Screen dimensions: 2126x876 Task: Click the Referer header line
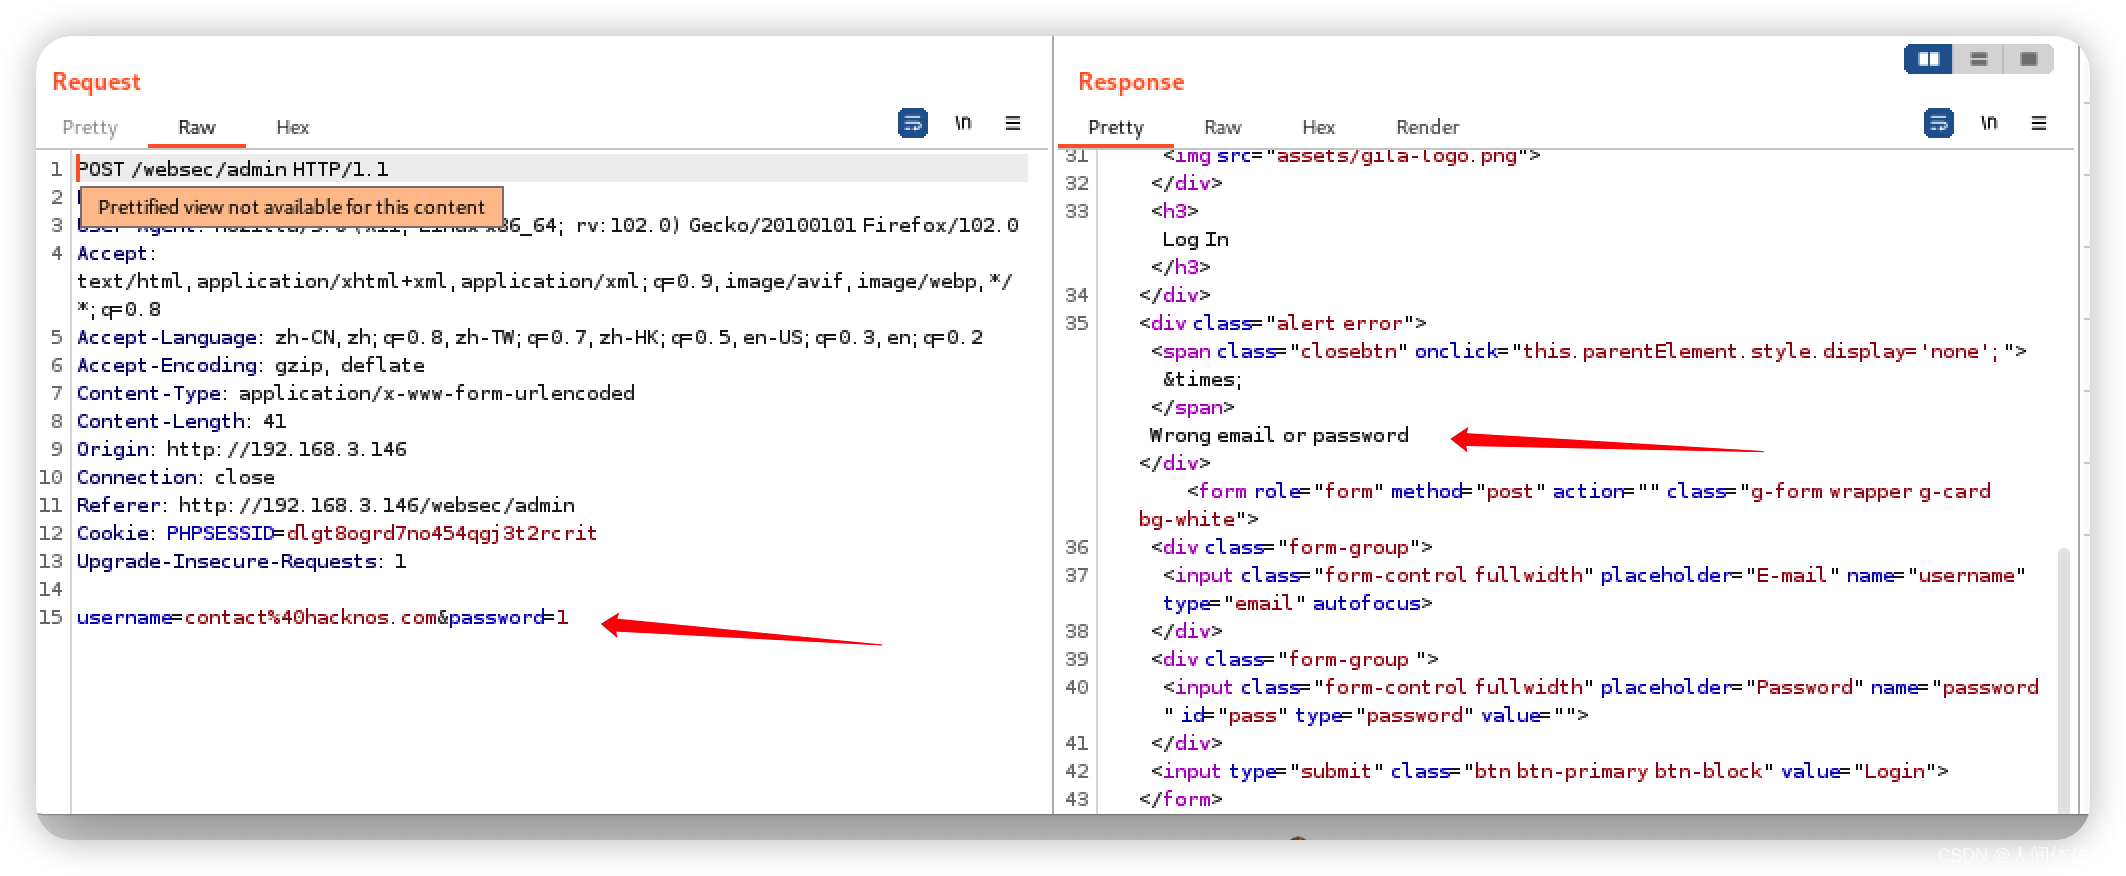(326, 505)
